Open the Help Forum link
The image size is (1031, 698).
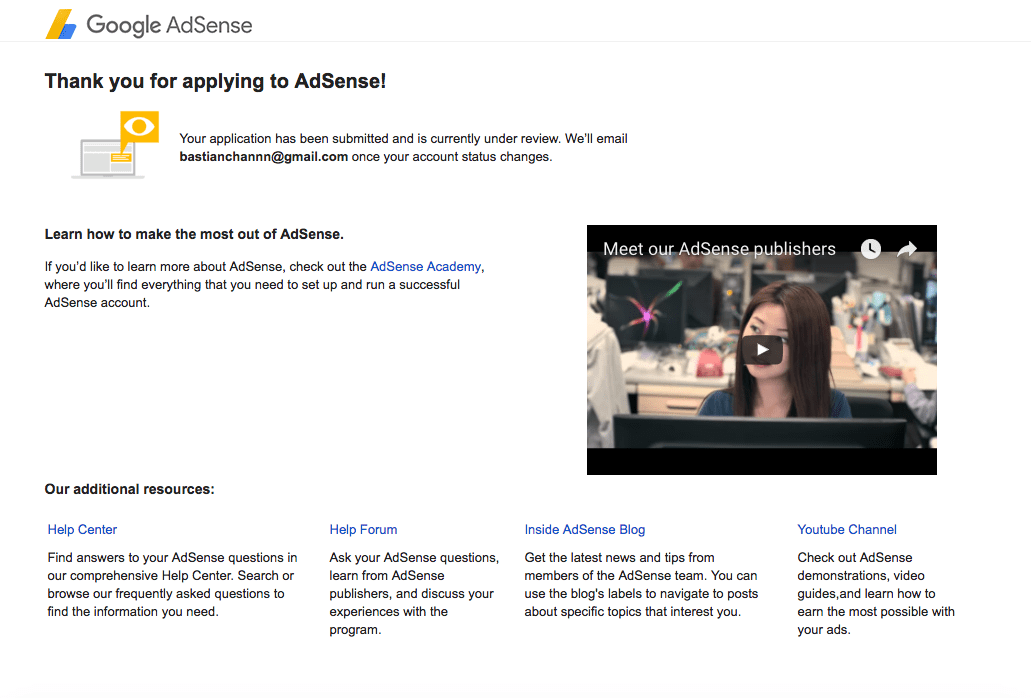pos(363,529)
